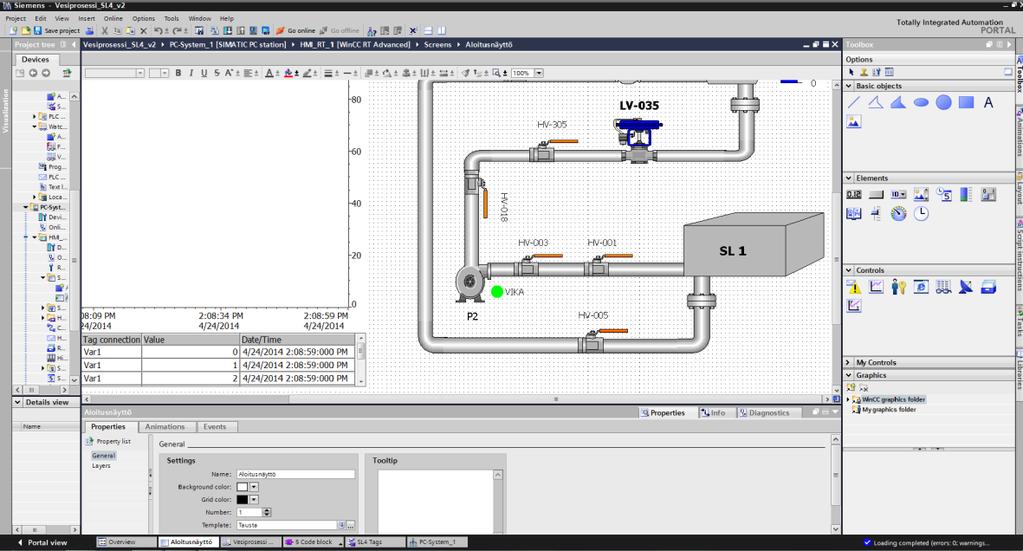Switch to the Animations tab
Image resolution: width=1023 pixels, height=551 pixels.
[x=164, y=426]
